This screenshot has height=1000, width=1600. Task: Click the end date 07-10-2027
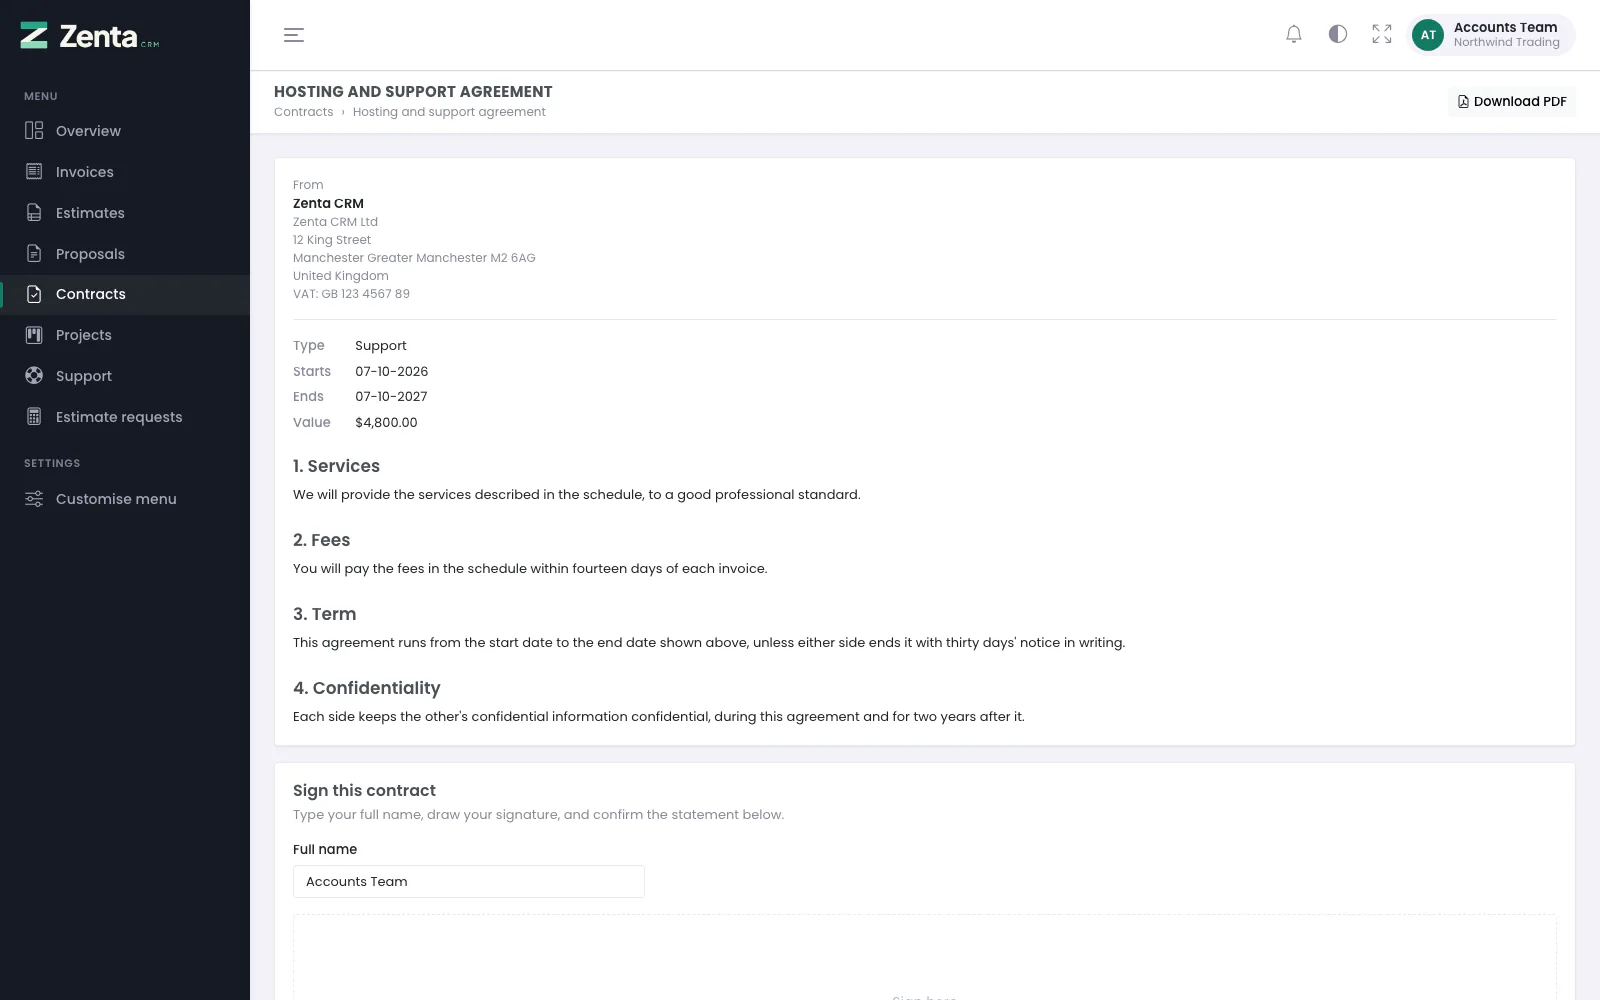pyautogui.click(x=391, y=397)
